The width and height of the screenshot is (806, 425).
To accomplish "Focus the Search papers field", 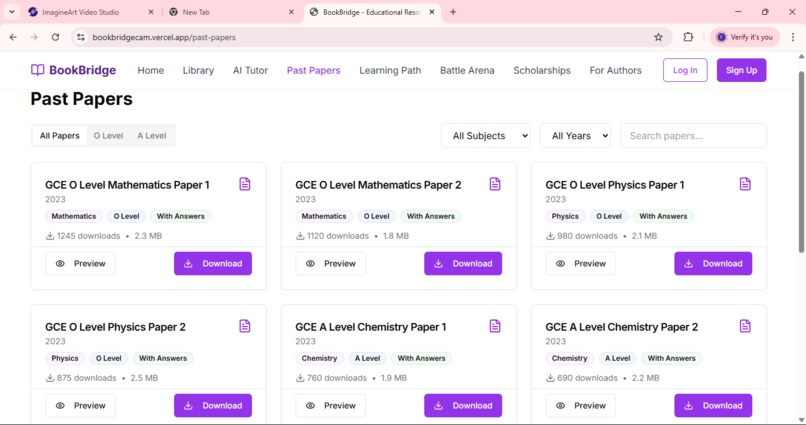I will 693,136.
